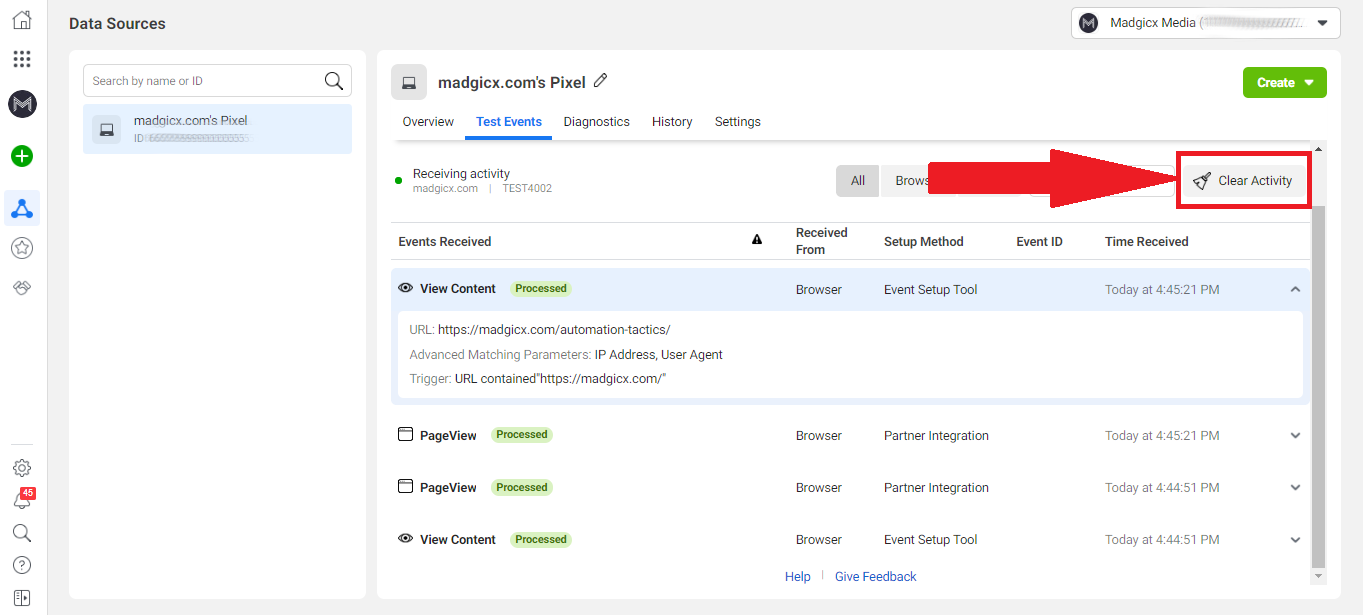Click the Received From column header
This screenshot has width=1363, height=615.
(822, 241)
